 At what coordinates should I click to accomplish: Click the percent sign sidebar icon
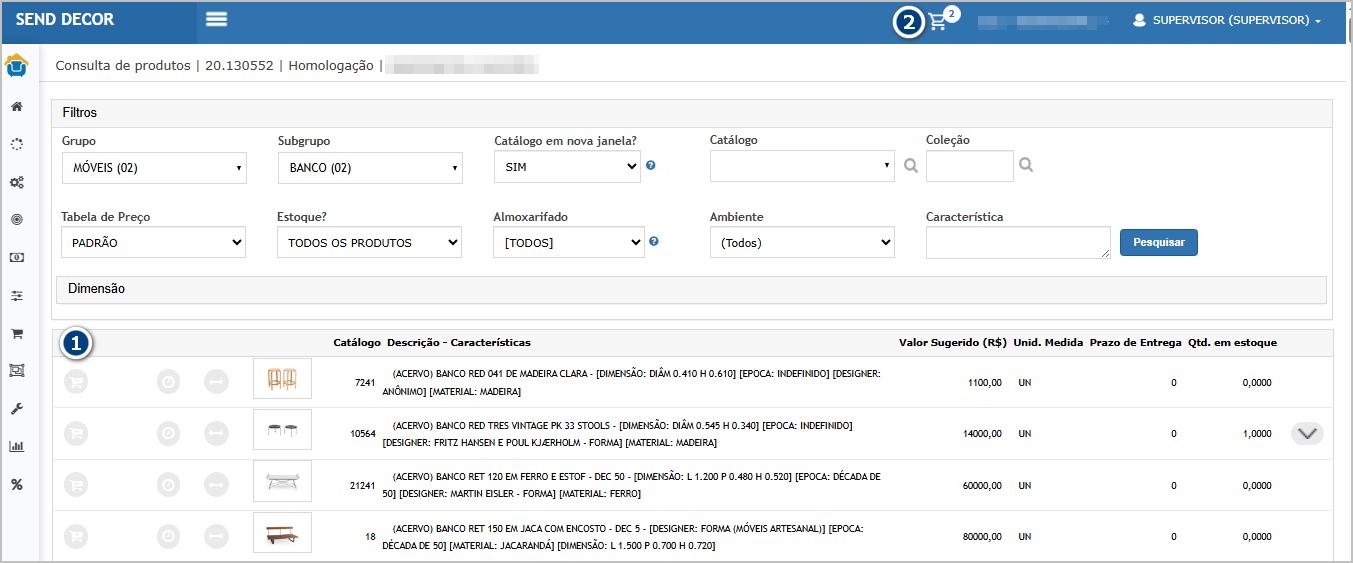click(x=17, y=484)
